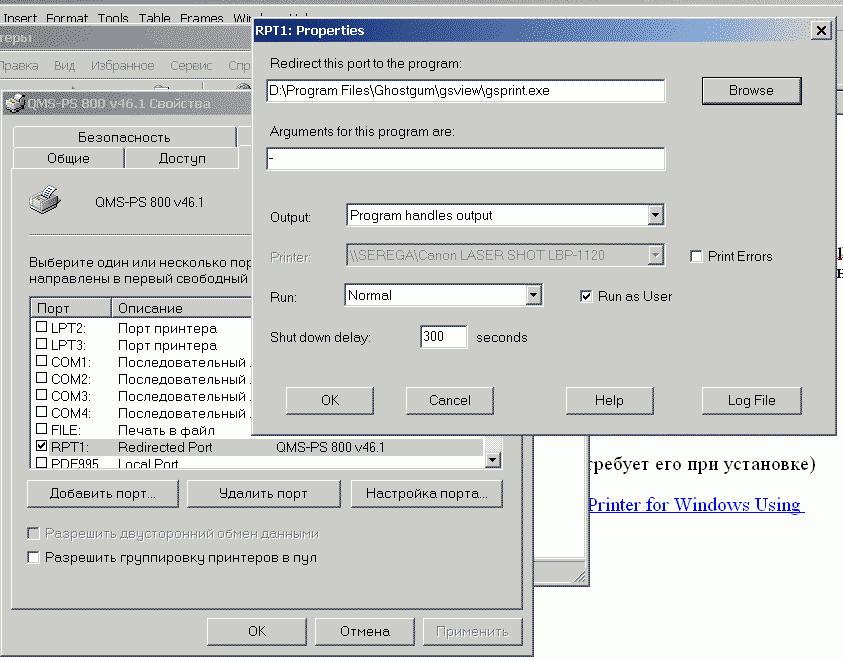This screenshot has height=660, width=843.
Task: Click Добавить порт button
Action: 103,493
